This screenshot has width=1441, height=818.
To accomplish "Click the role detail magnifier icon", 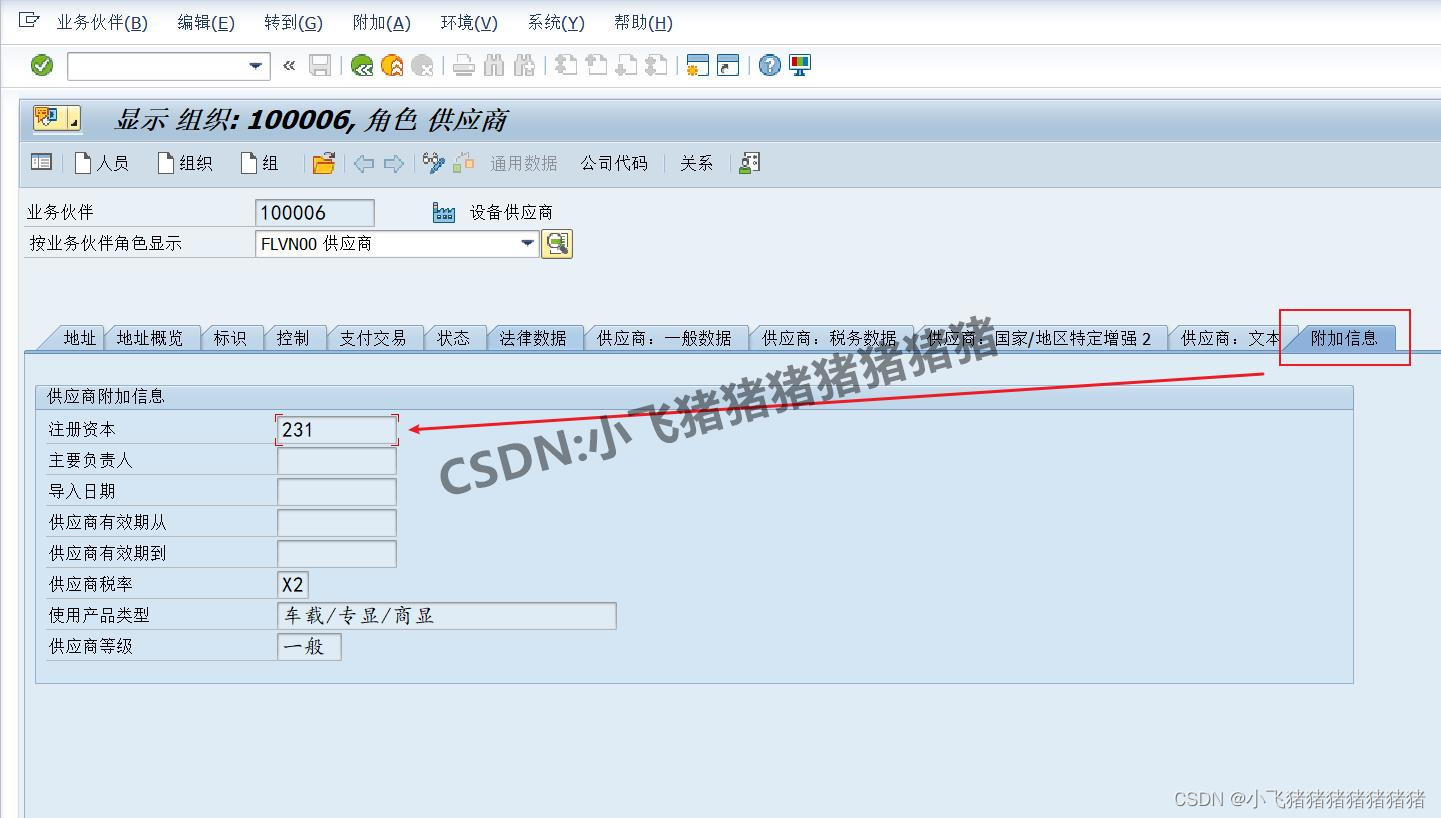I will tap(557, 243).
